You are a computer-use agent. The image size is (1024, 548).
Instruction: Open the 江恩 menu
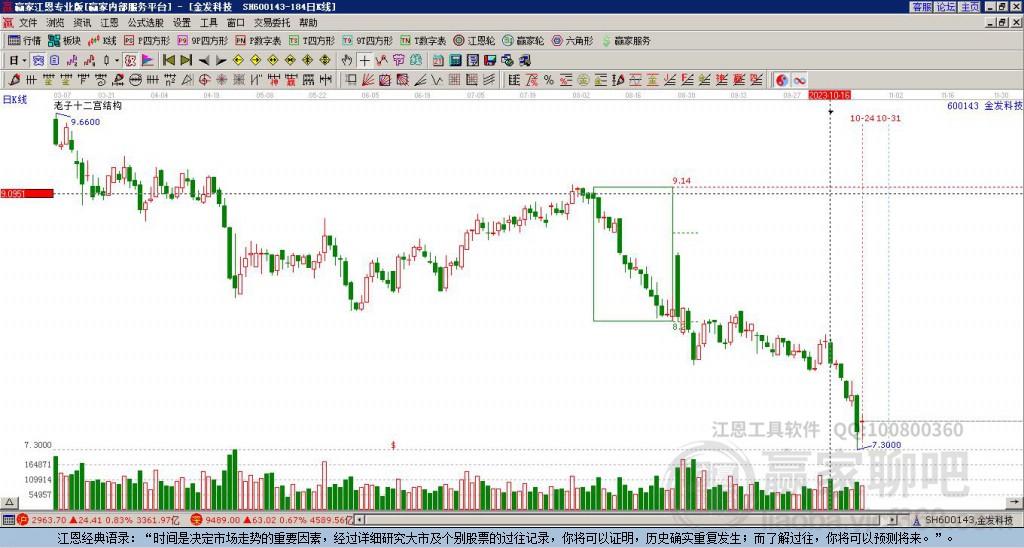click(x=109, y=23)
